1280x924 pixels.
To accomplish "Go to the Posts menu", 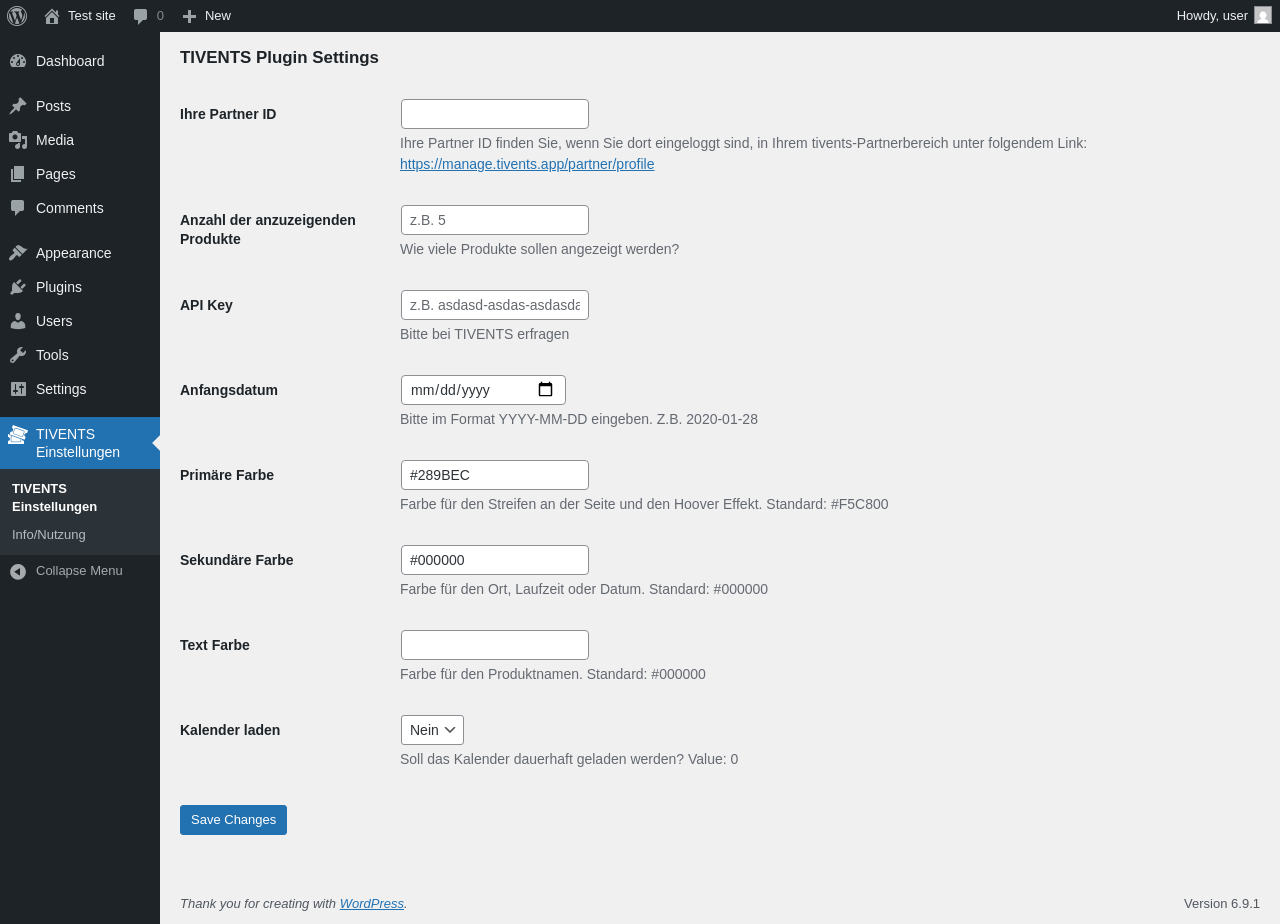I will click(x=80, y=106).
